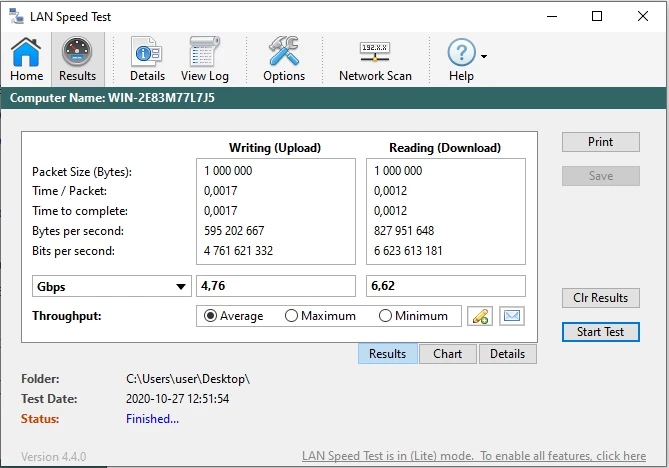Click the Start Test button
669x468 pixels.
[x=601, y=332]
